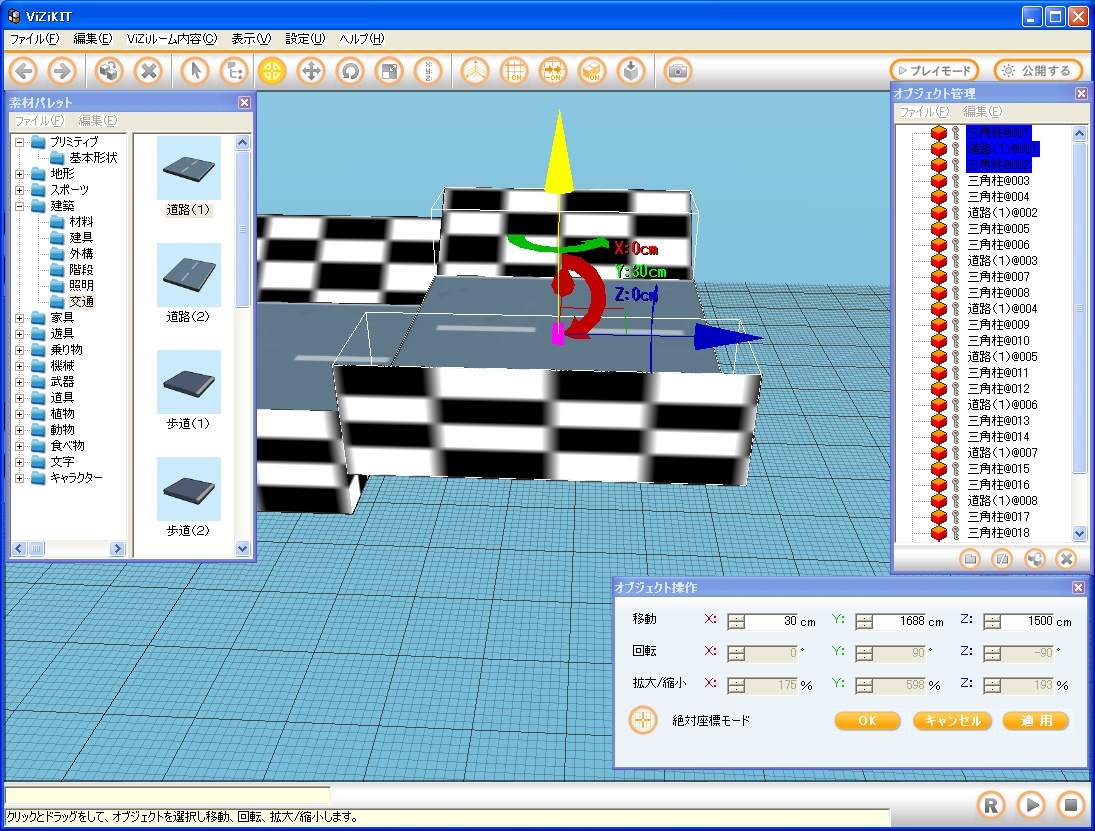This screenshot has height=831, width=1095.
Task: Collapse the 建築 folder in palette tree
Action: (20, 206)
